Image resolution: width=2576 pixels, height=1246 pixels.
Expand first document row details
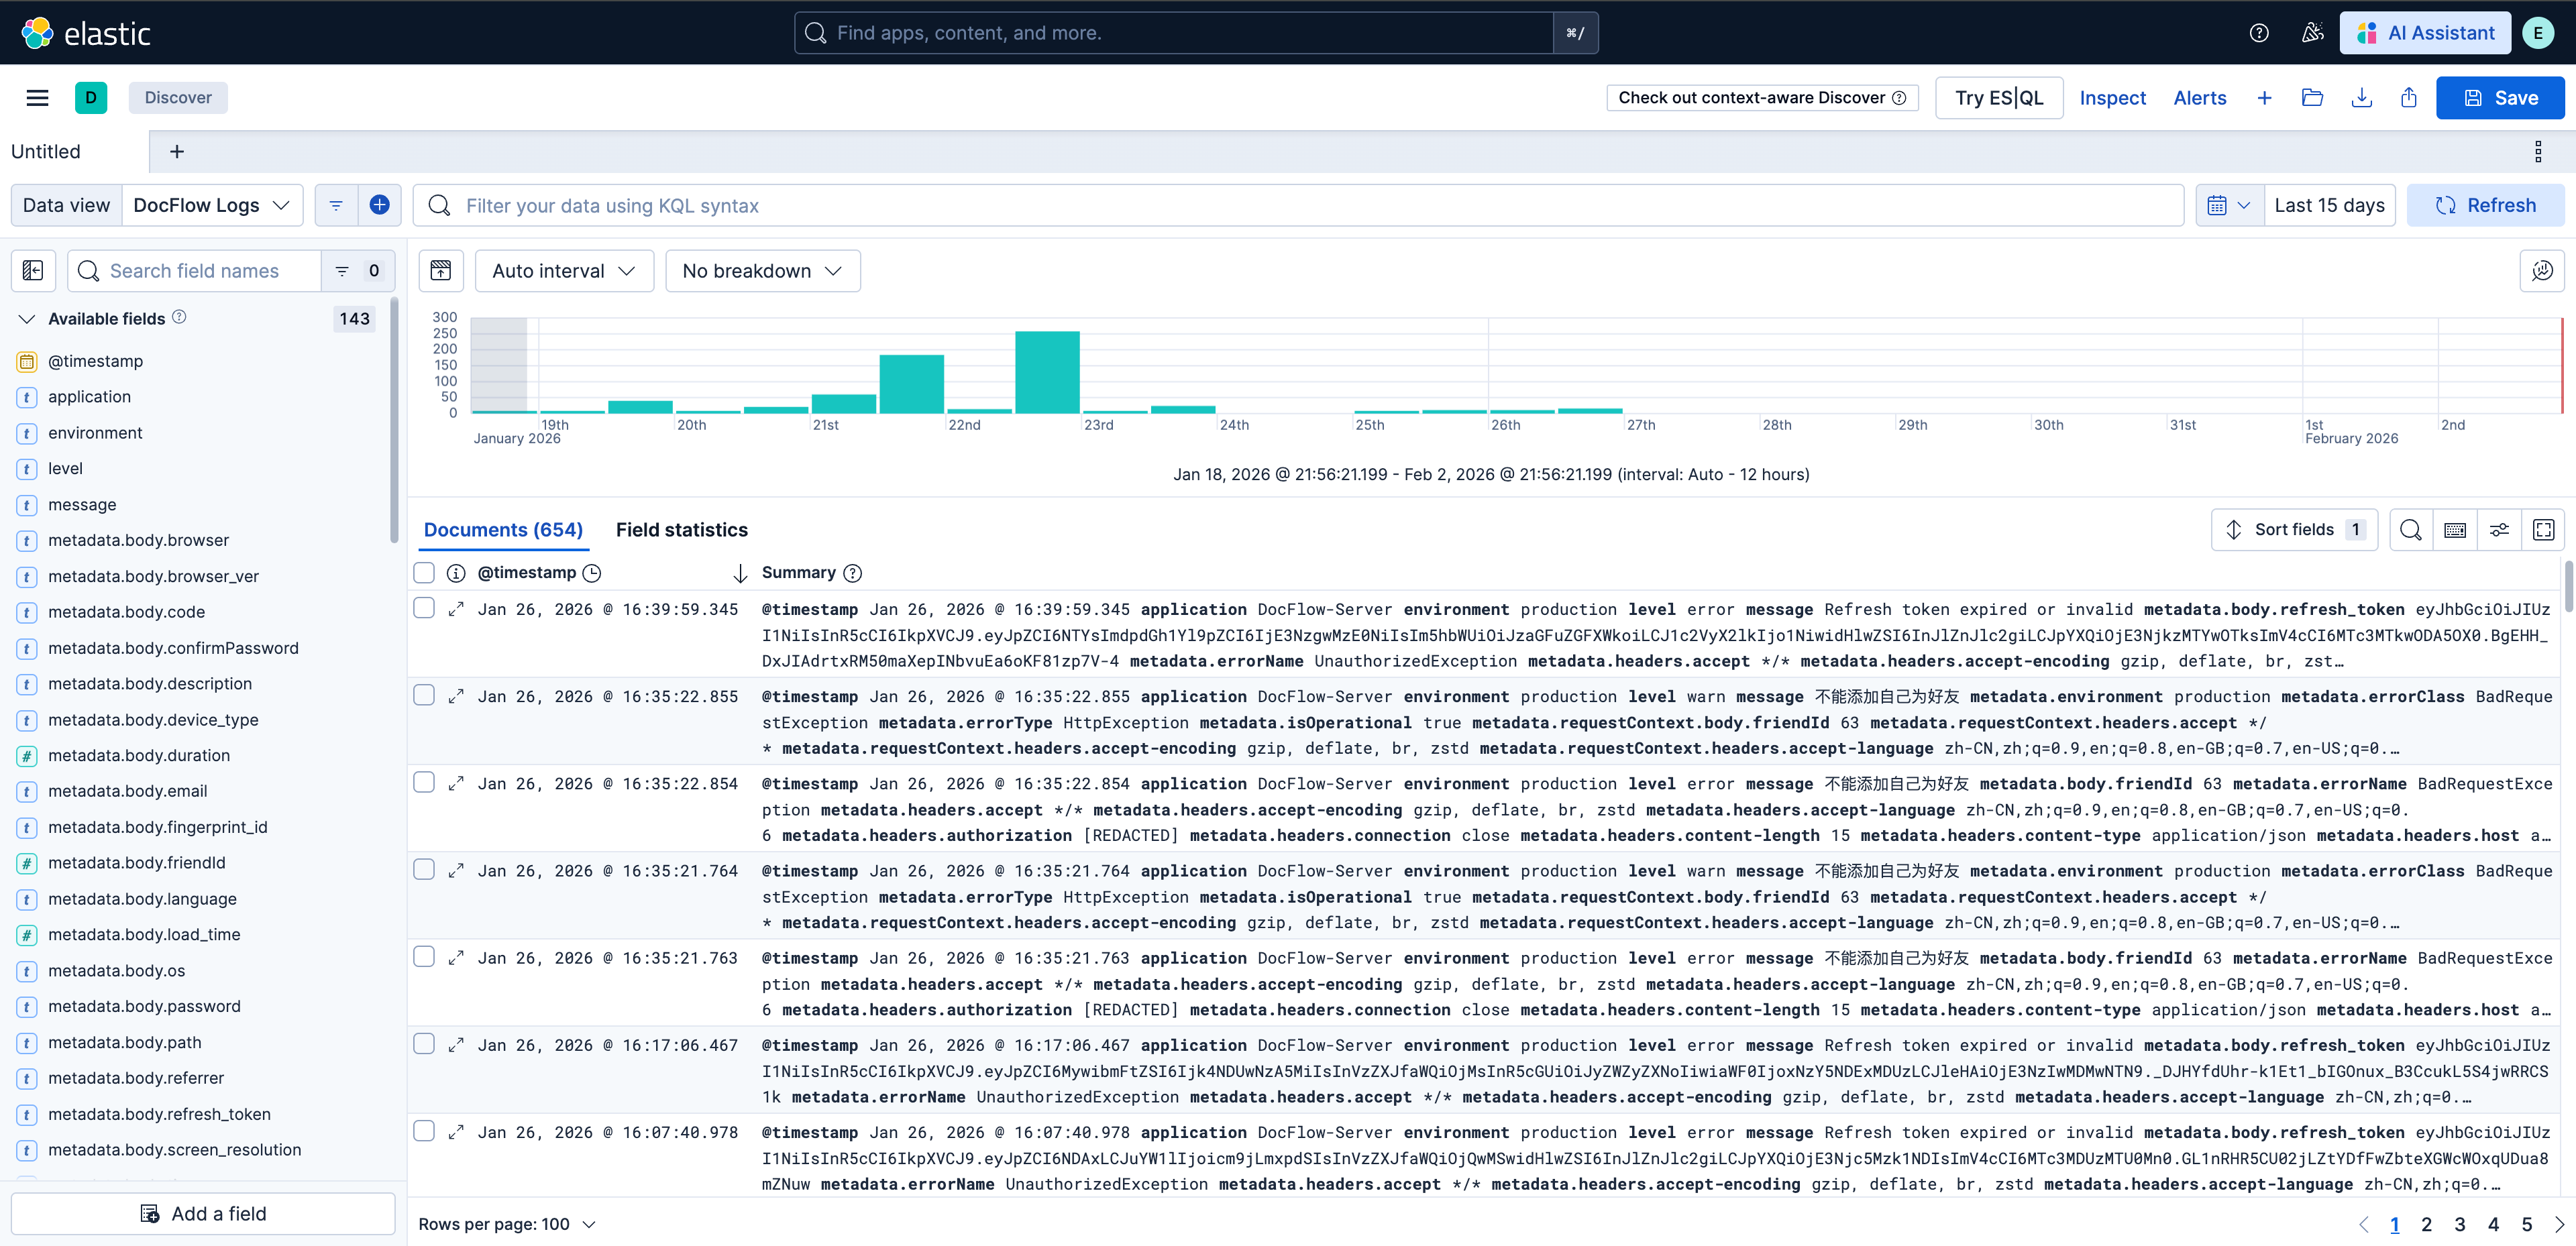click(x=456, y=609)
